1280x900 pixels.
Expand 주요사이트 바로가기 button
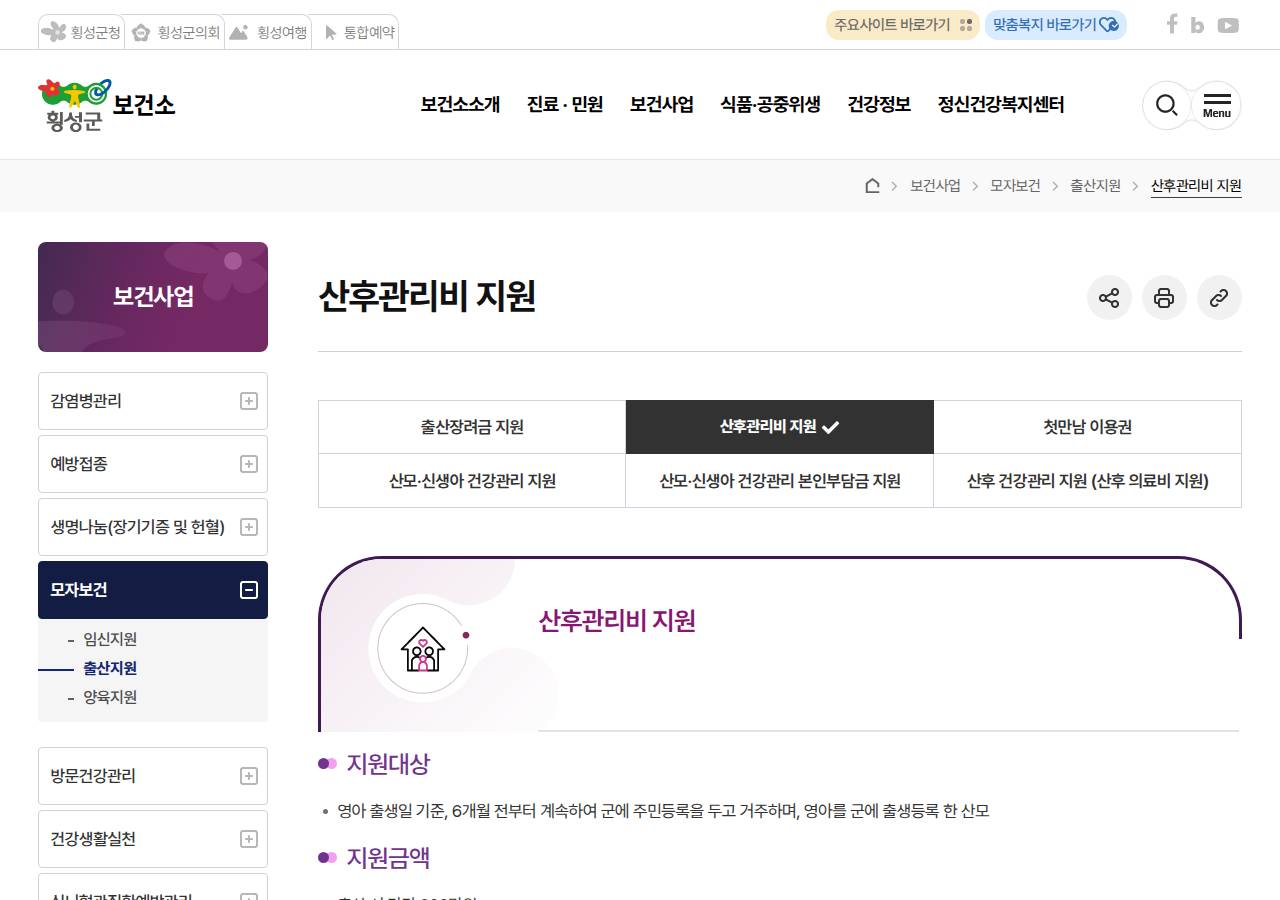902,25
